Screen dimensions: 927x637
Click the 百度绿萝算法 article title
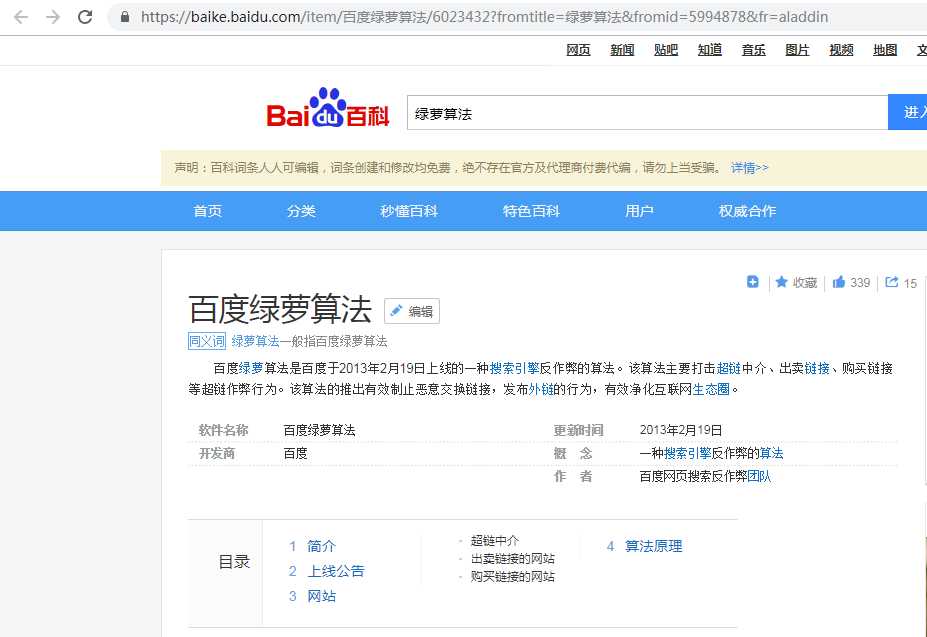[x=280, y=309]
